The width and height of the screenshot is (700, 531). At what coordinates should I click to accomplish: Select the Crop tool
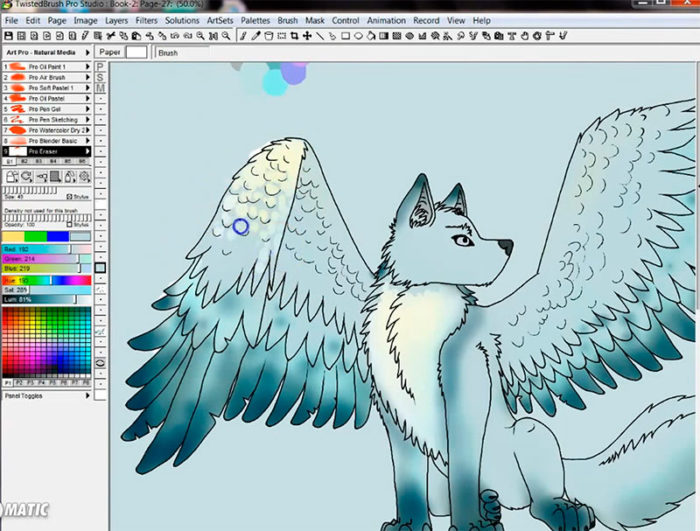coord(294,36)
